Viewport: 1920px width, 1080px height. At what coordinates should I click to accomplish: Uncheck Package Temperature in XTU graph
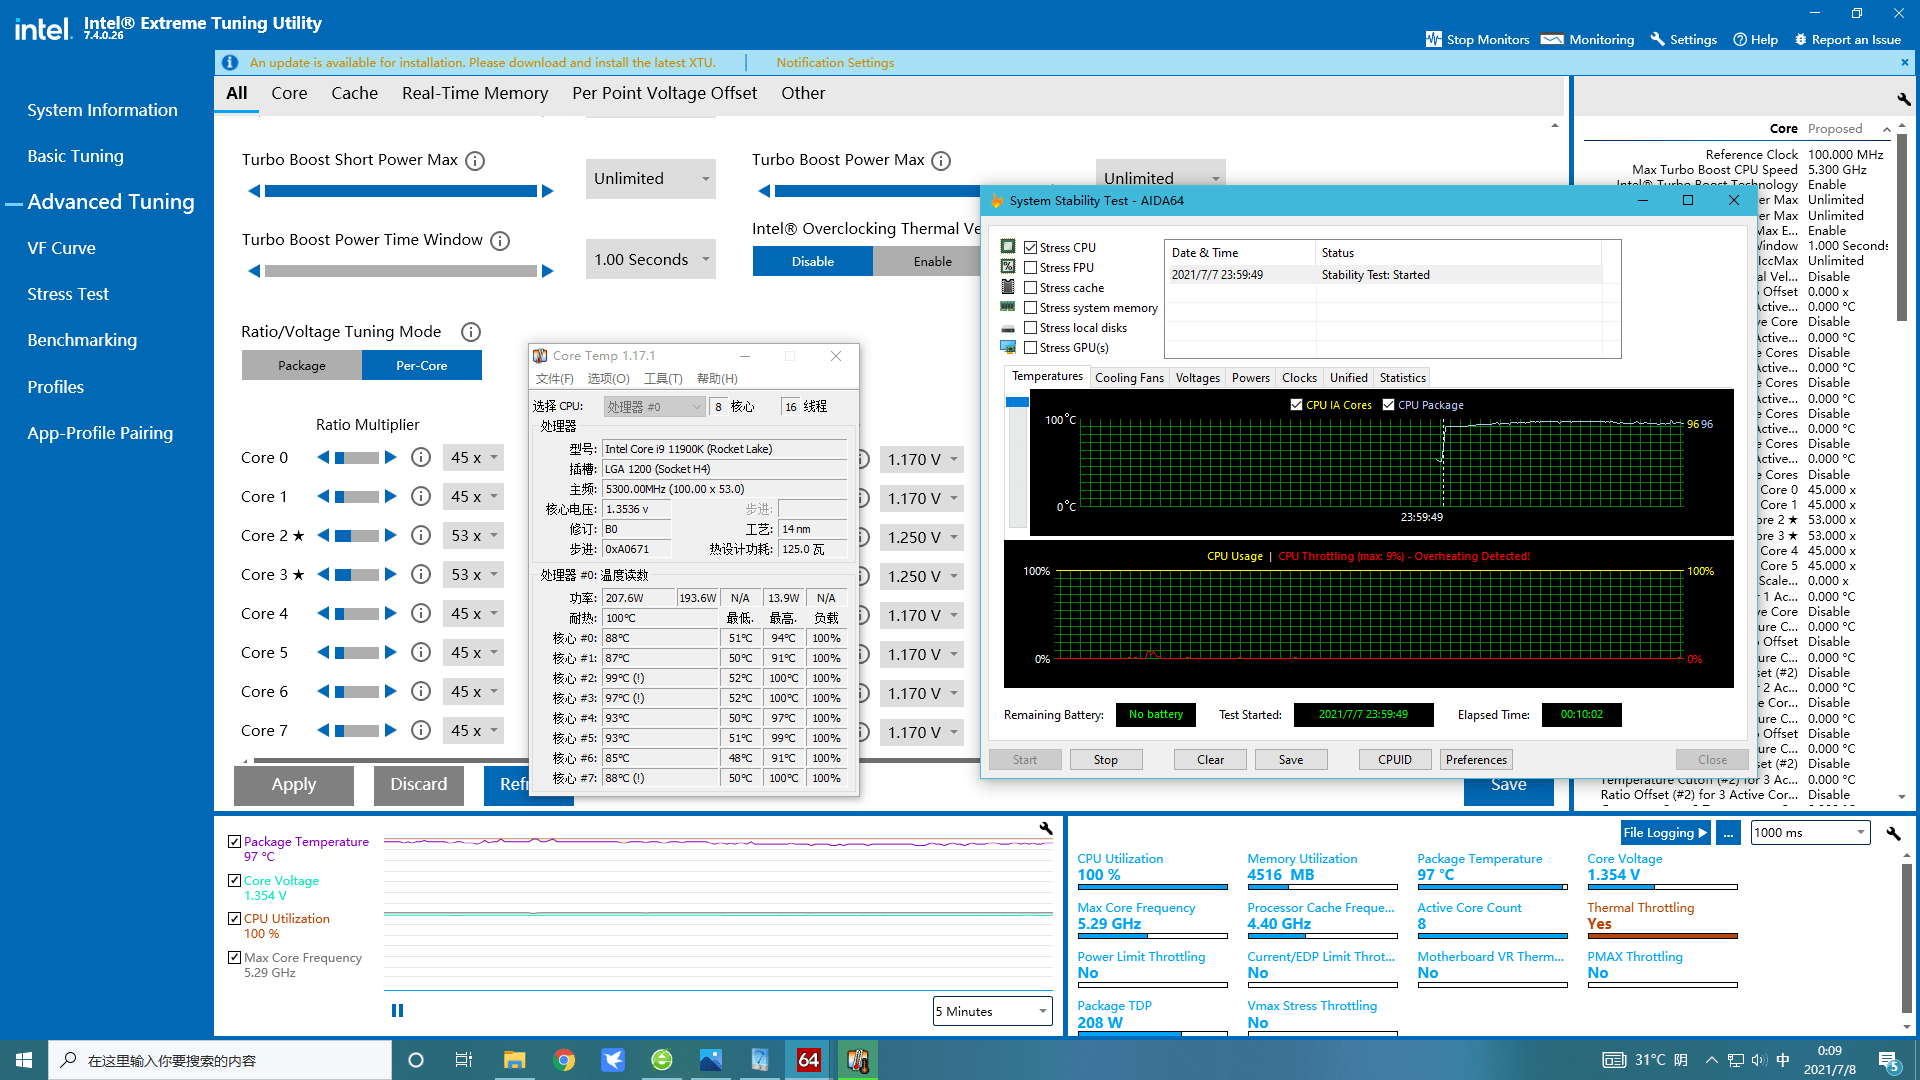pyautogui.click(x=234, y=842)
